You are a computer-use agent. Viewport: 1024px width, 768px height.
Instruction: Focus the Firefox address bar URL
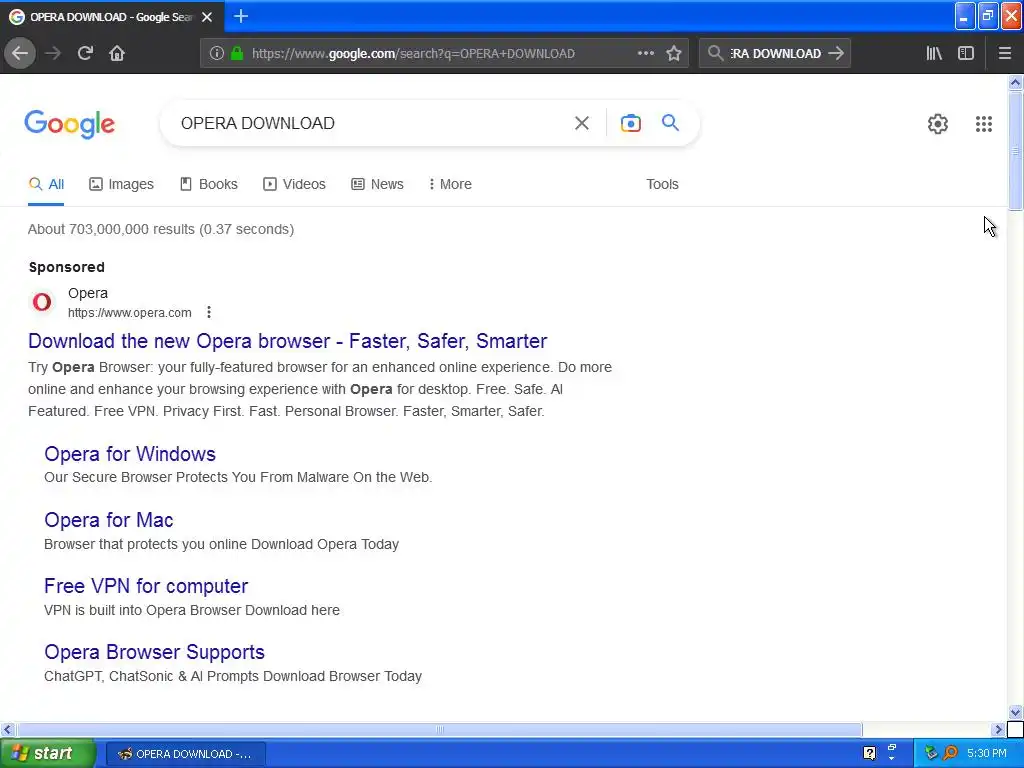413,53
